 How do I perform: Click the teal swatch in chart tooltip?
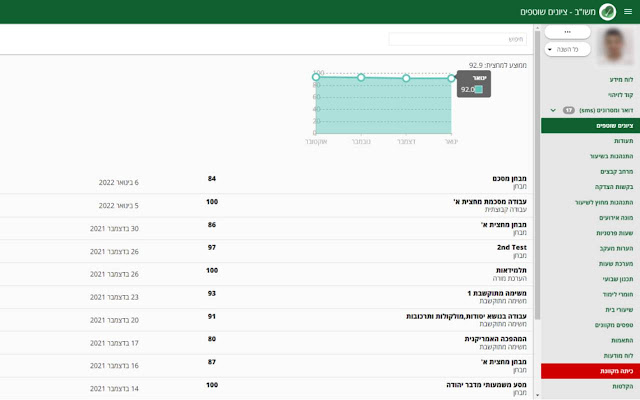point(479,89)
